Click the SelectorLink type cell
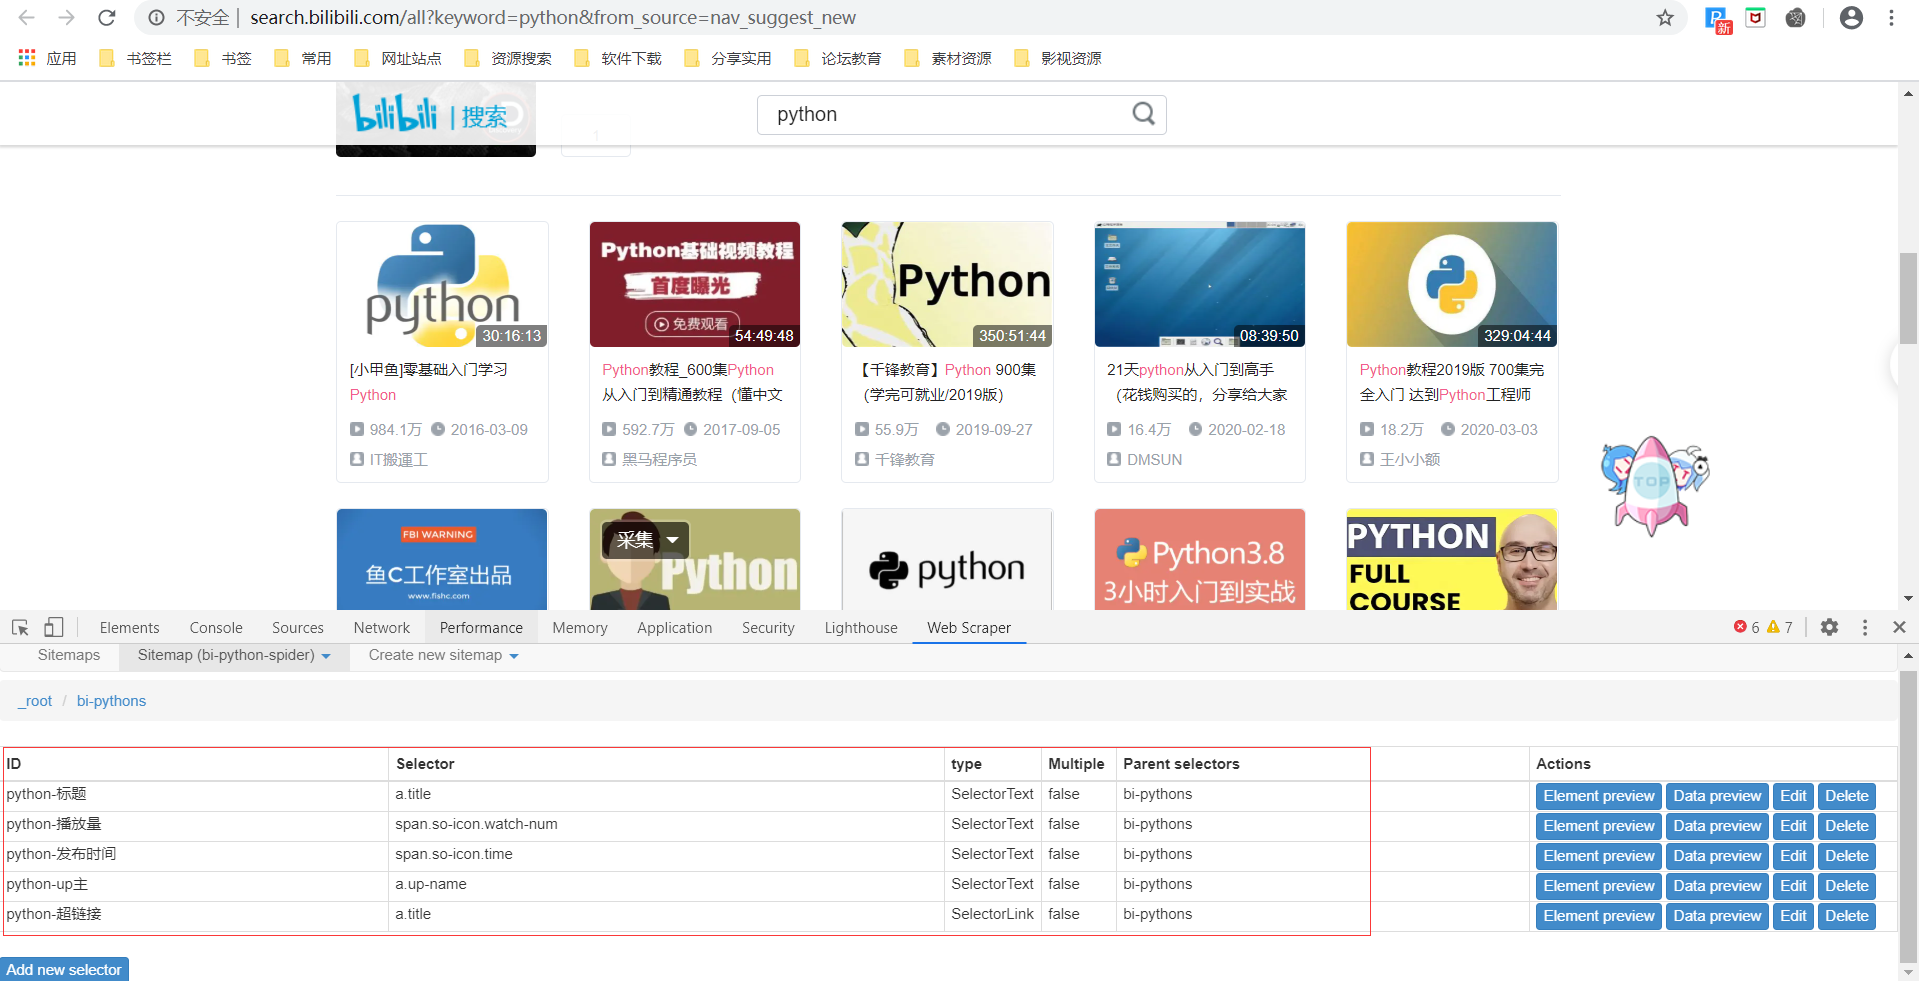Image resolution: width=1919 pixels, height=981 pixels. tap(992, 914)
